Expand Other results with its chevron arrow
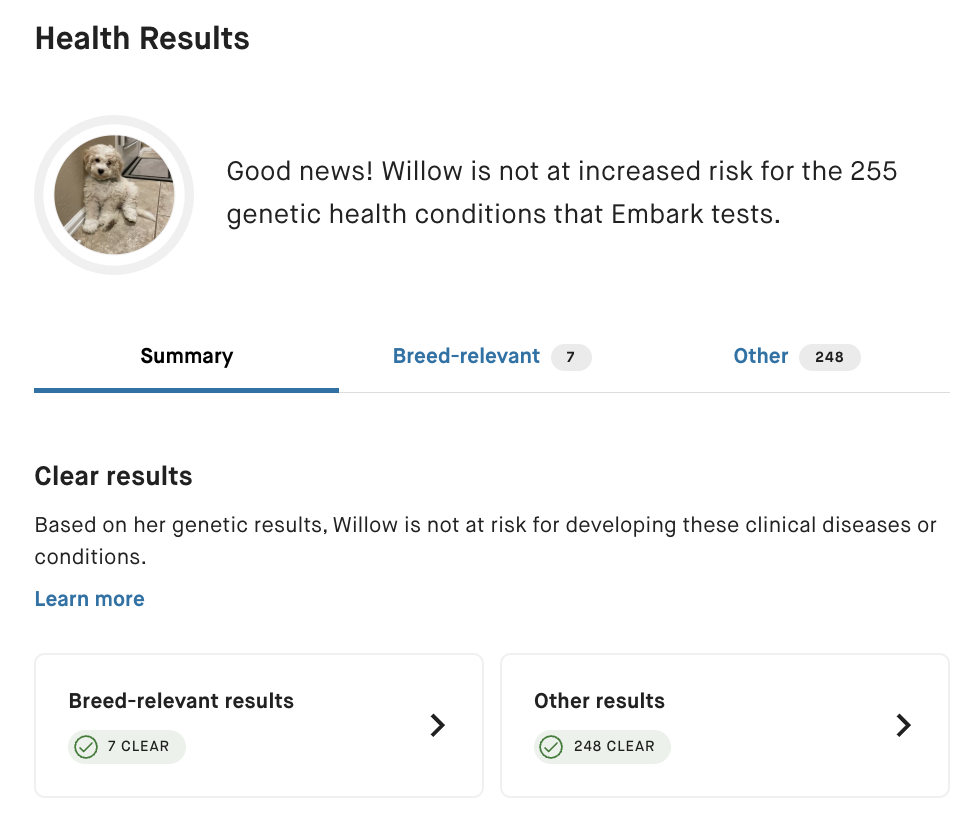The width and height of the screenshot is (980, 840). click(903, 726)
